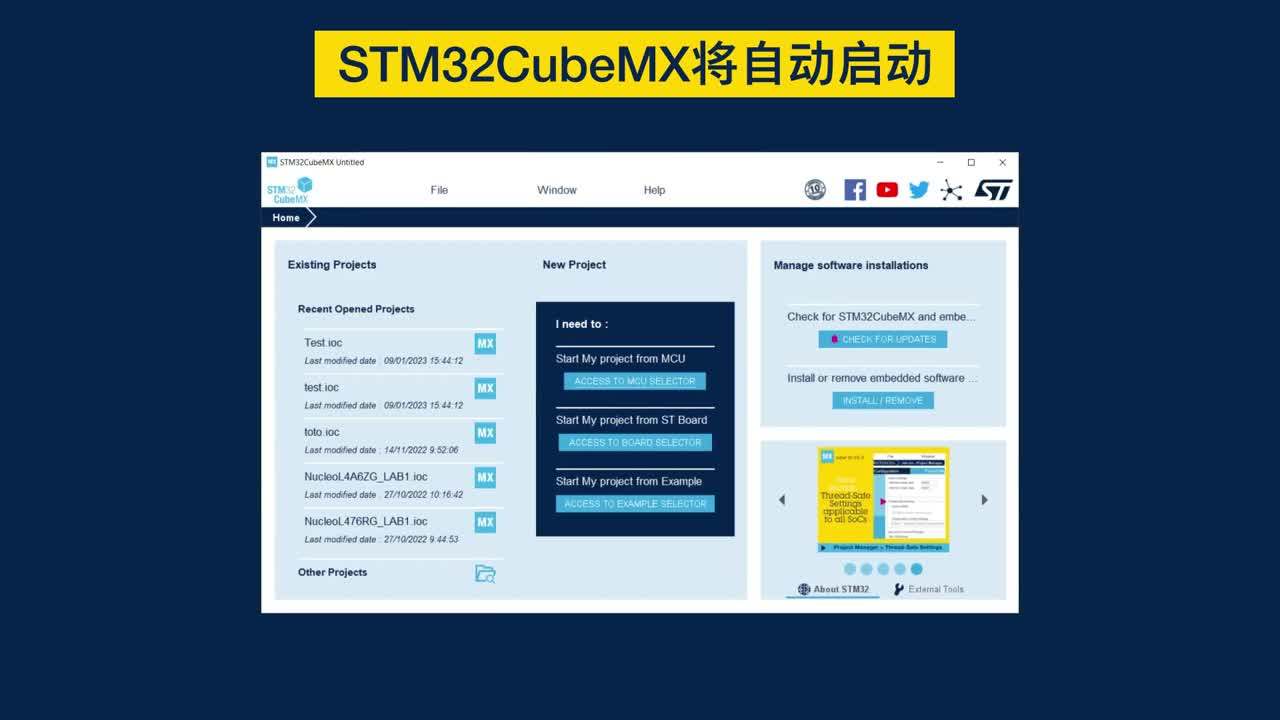Image resolution: width=1280 pixels, height=720 pixels.
Task: Switch to External Tools tab
Action: (929, 589)
